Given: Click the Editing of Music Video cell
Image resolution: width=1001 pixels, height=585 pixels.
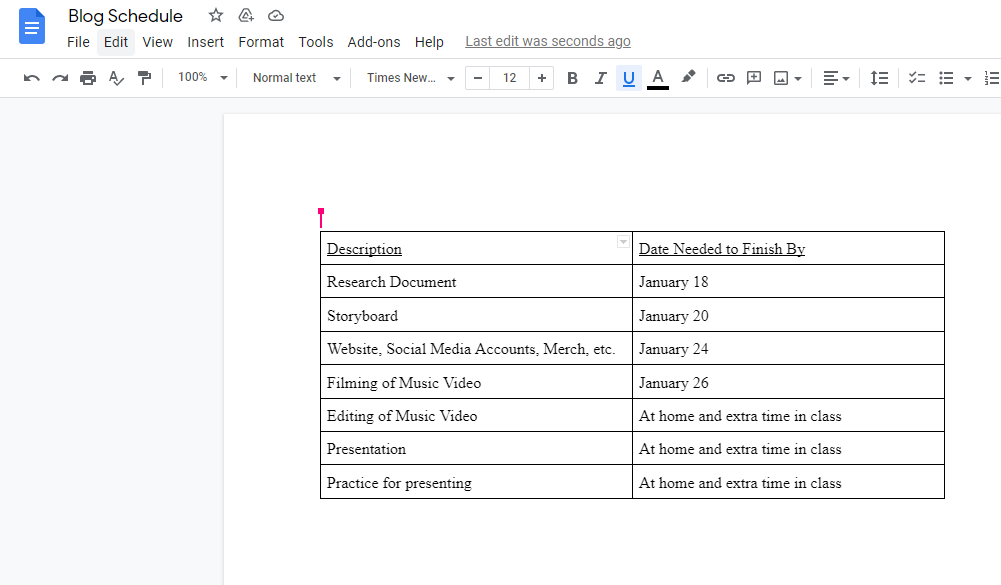Looking at the screenshot, I should click(476, 416).
